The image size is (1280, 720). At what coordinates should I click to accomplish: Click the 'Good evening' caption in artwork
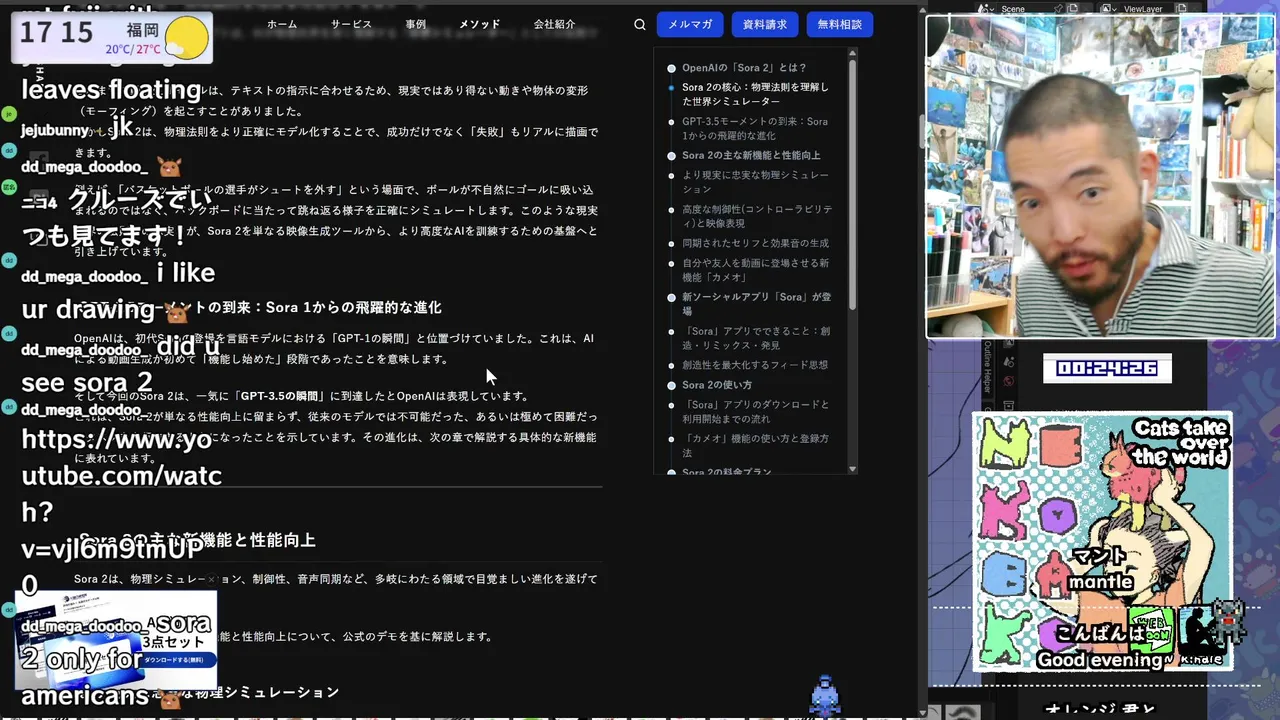click(x=1100, y=660)
